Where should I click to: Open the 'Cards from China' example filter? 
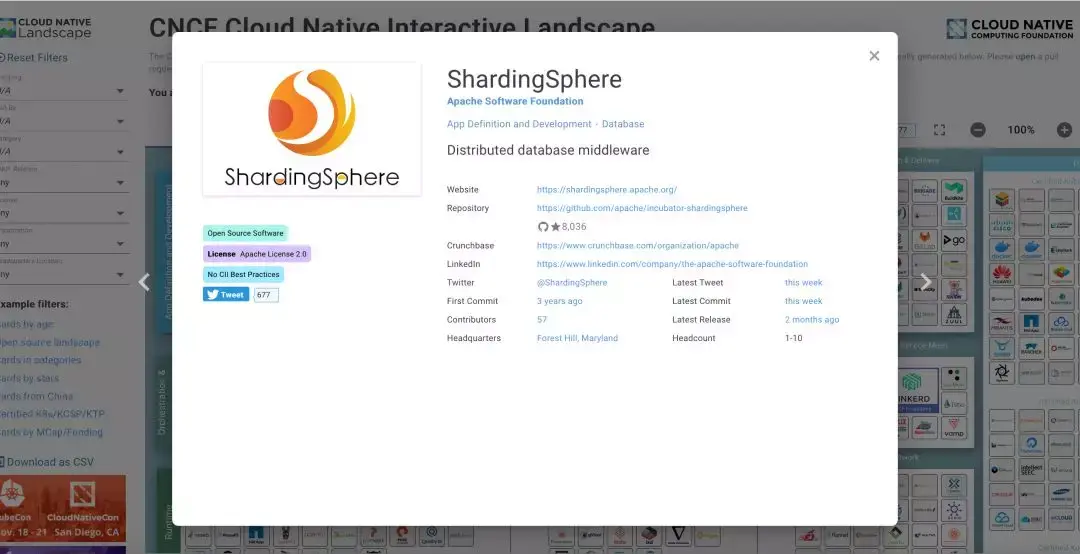pyautogui.click(x=37, y=396)
